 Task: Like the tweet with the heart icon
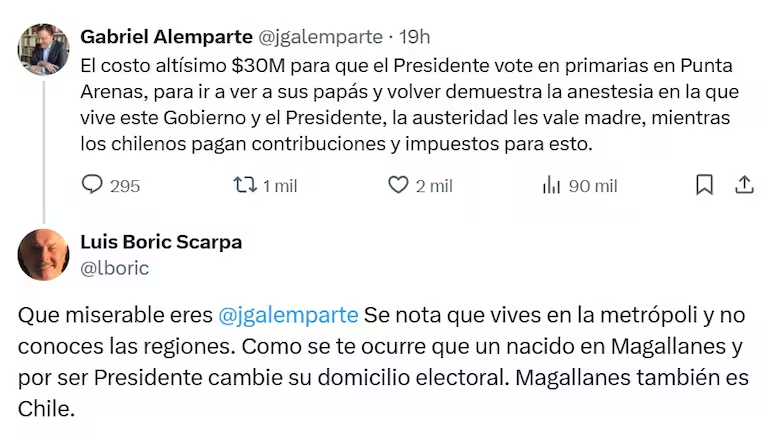tap(398, 185)
